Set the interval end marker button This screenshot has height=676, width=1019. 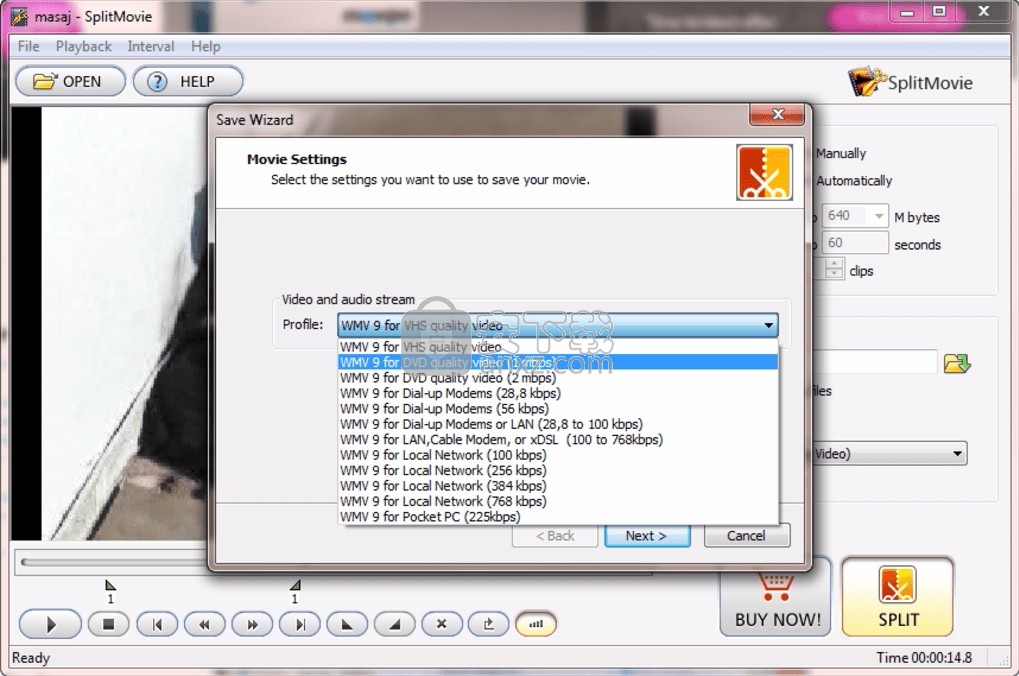(x=394, y=625)
